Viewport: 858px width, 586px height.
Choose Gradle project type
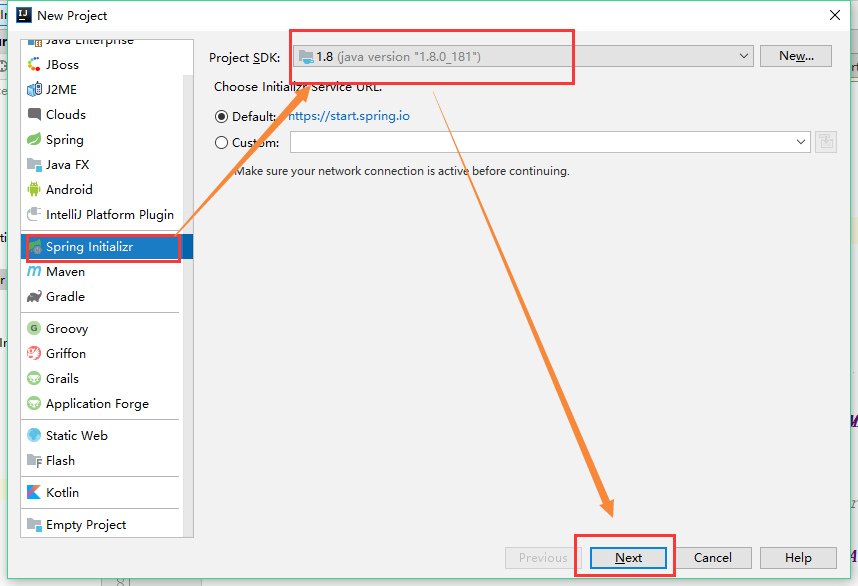point(100,297)
